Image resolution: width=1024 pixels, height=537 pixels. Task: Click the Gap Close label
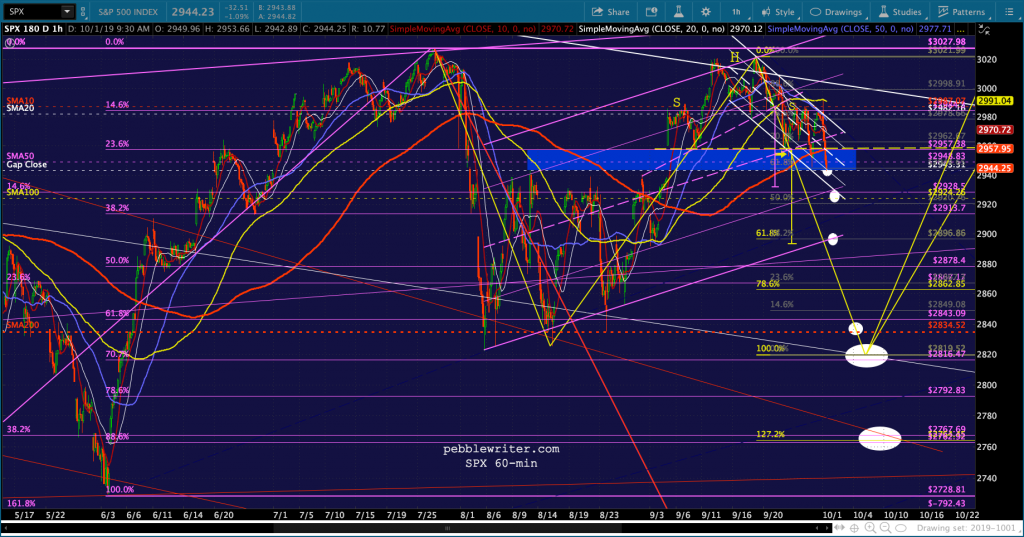tap(27, 165)
